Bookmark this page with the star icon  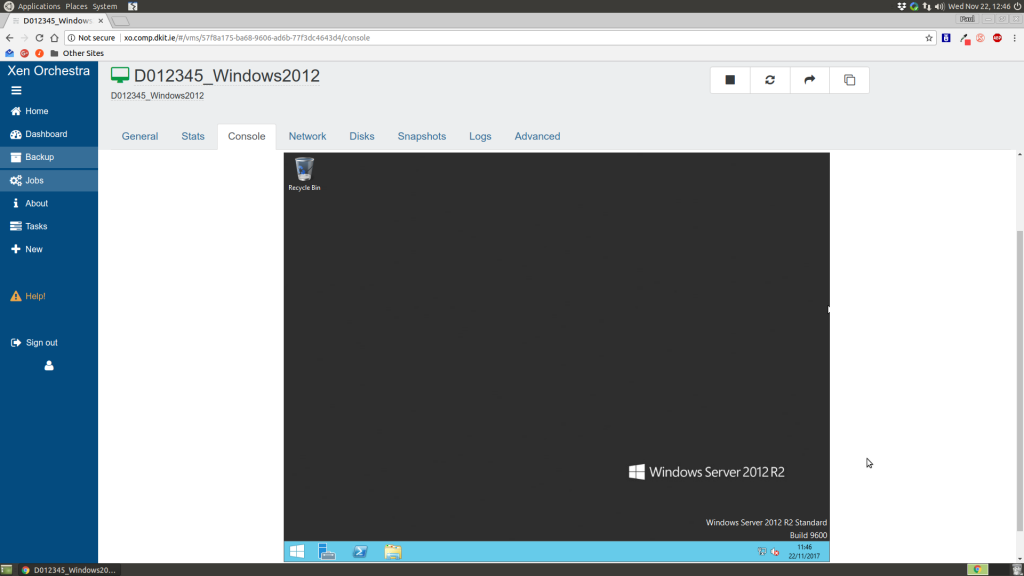click(929, 38)
